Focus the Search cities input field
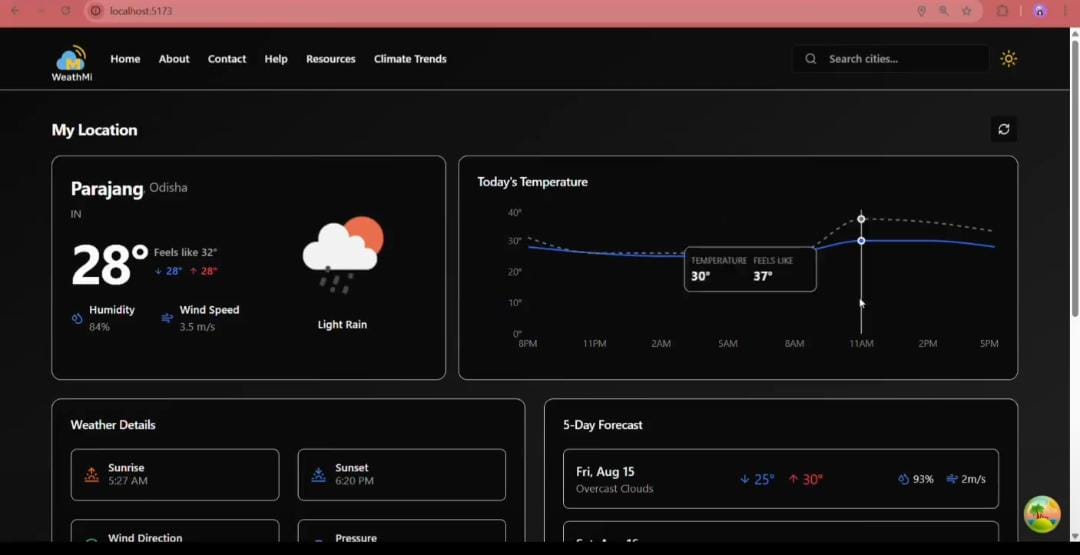The height and width of the screenshot is (555, 1080). [900, 59]
